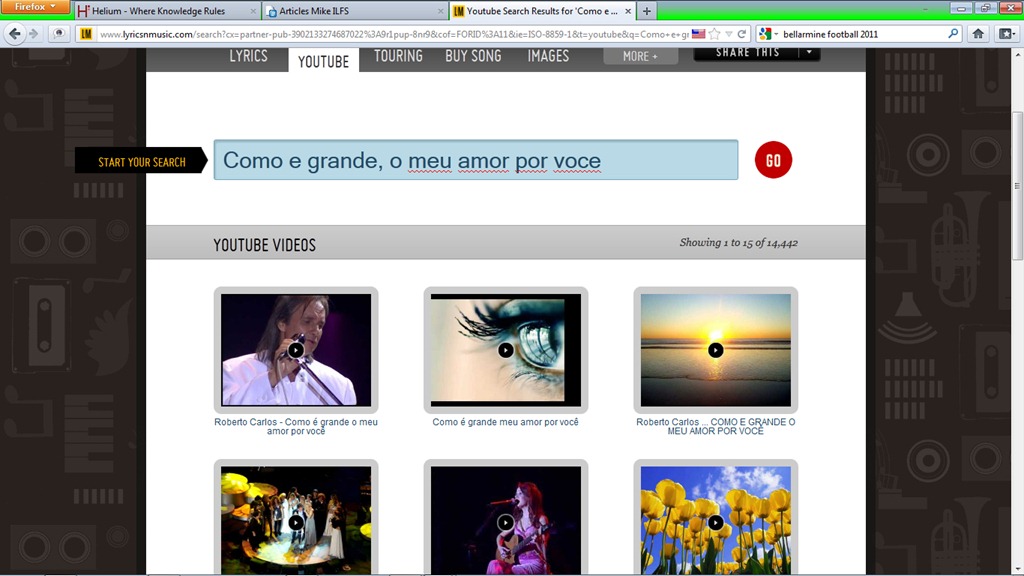Switch to the LYRICS tab
The width and height of the screenshot is (1024, 576).
point(248,56)
